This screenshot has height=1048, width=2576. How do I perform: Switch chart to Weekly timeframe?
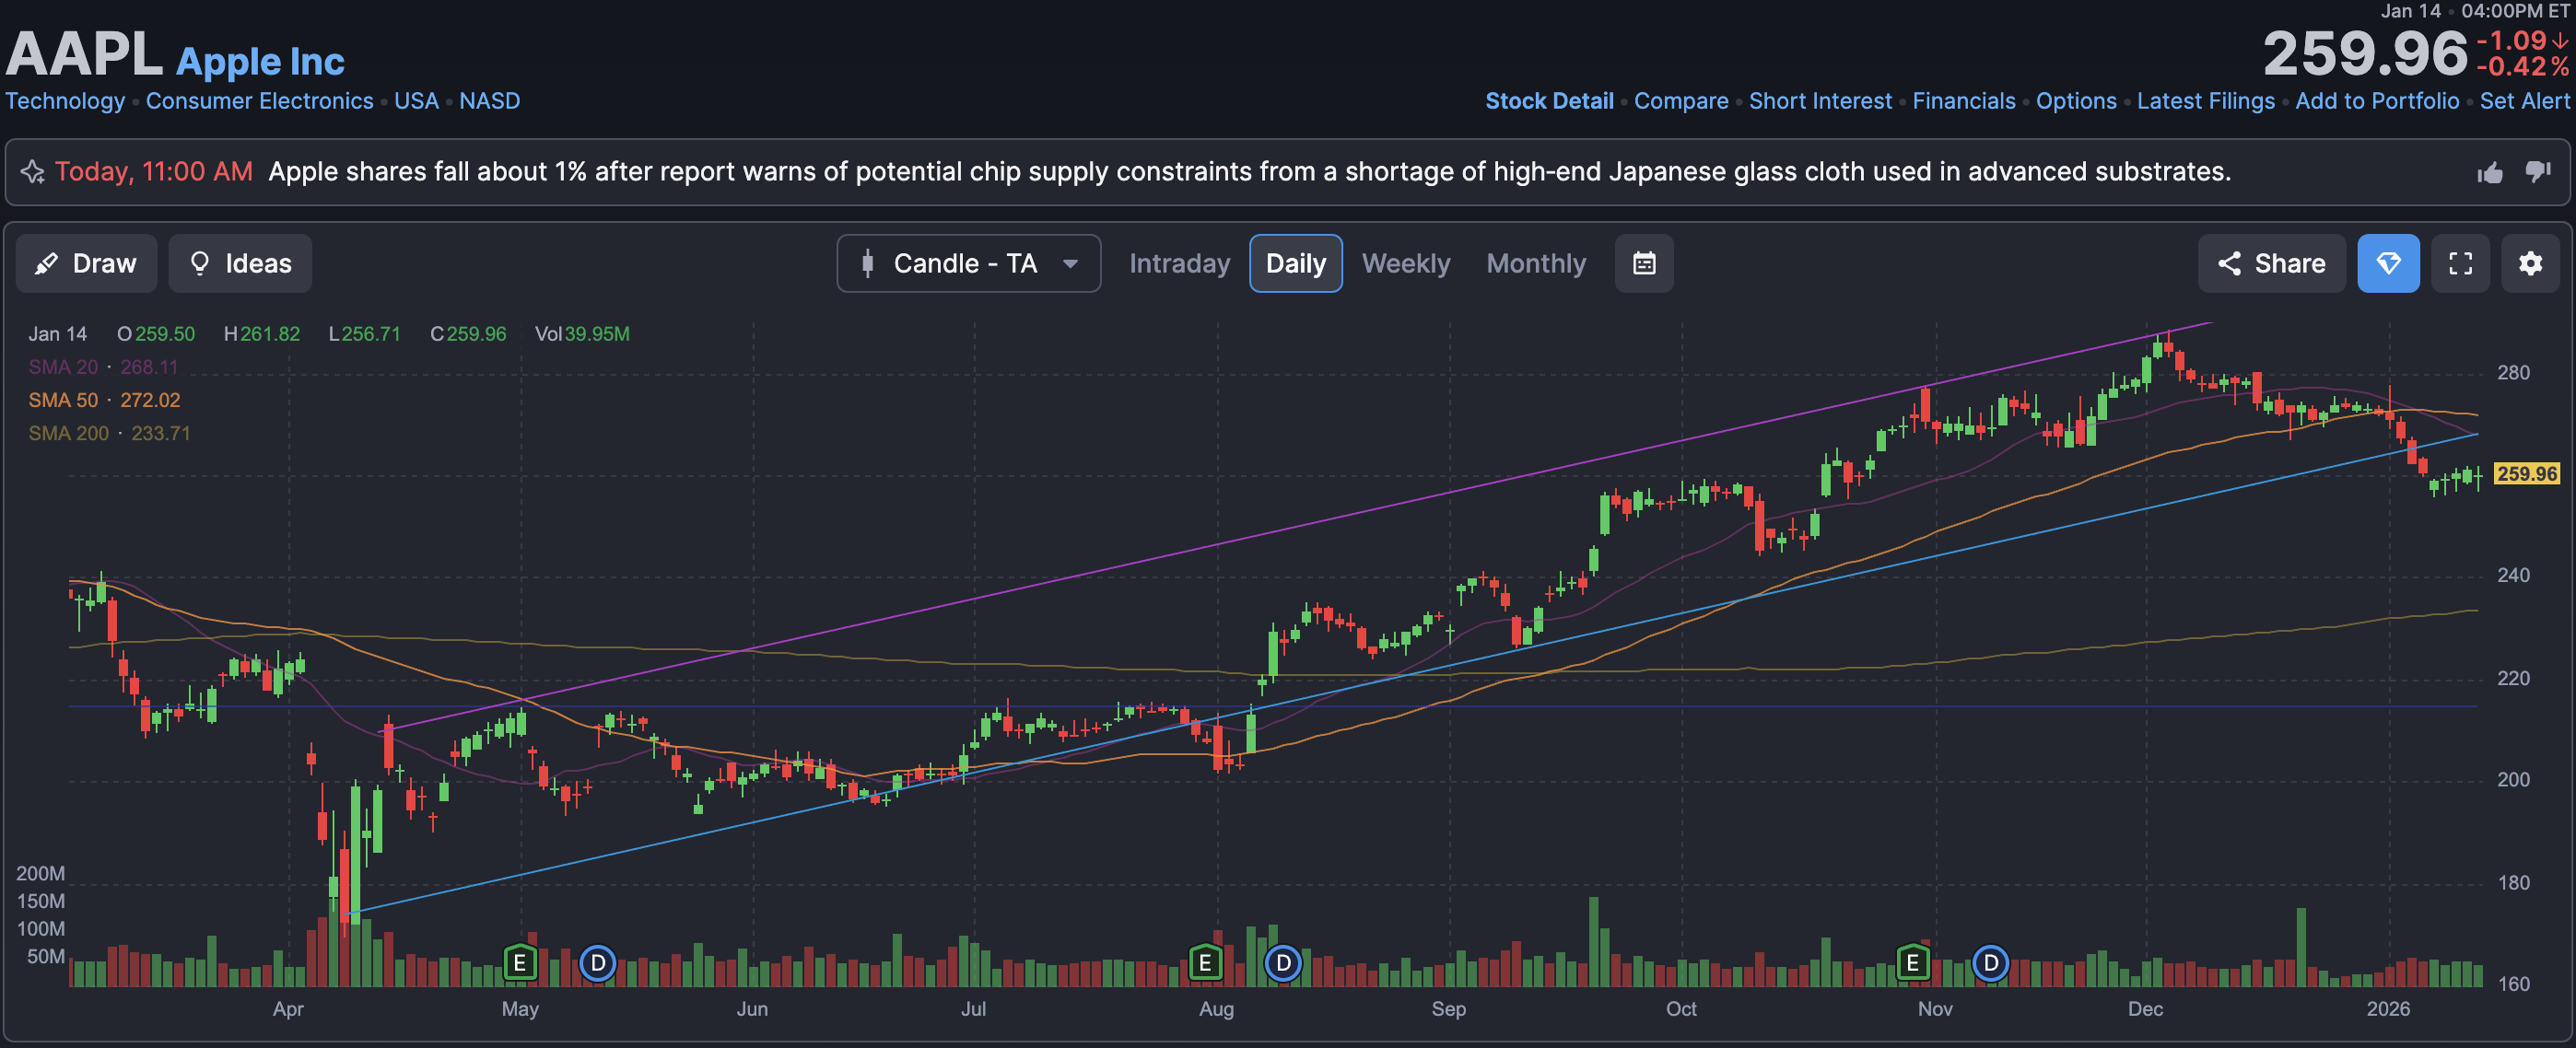[x=1405, y=264]
